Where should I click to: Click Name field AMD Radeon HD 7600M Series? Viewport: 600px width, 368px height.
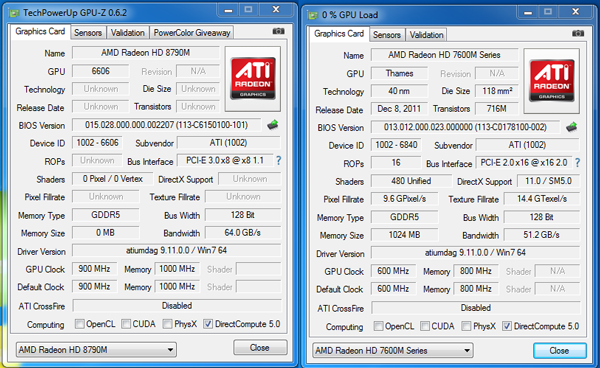pyautogui.click(x=444, y=55)
